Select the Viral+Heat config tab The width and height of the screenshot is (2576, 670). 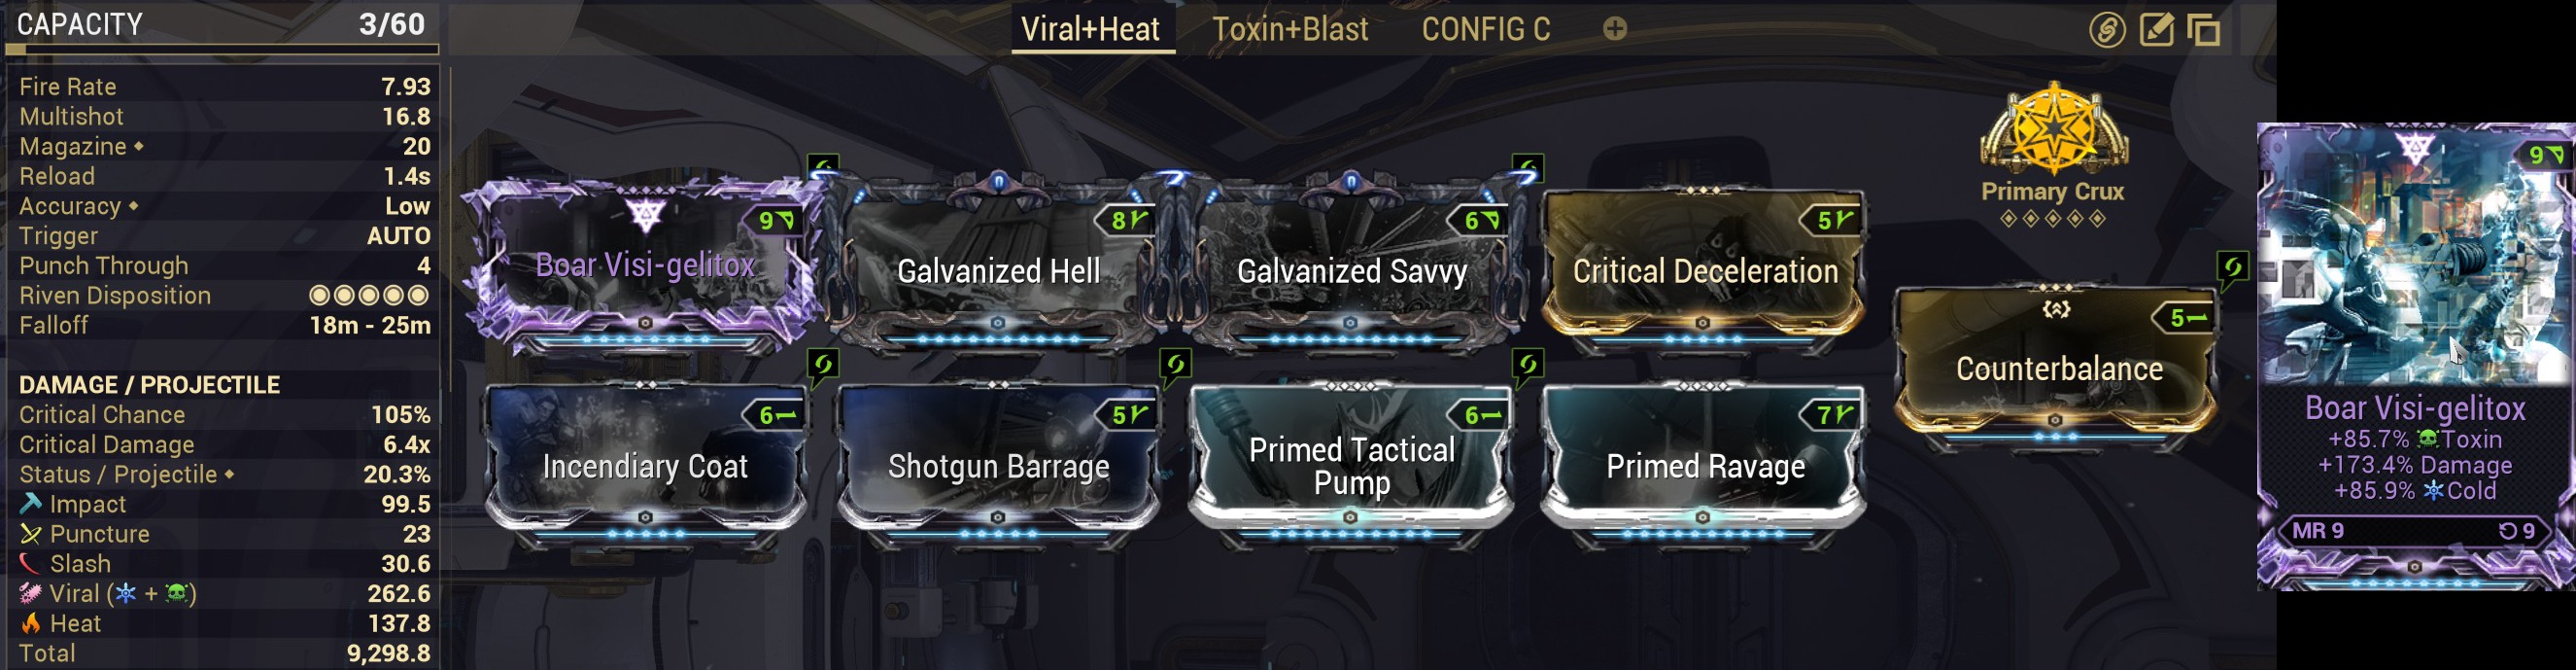[1090, 29]
